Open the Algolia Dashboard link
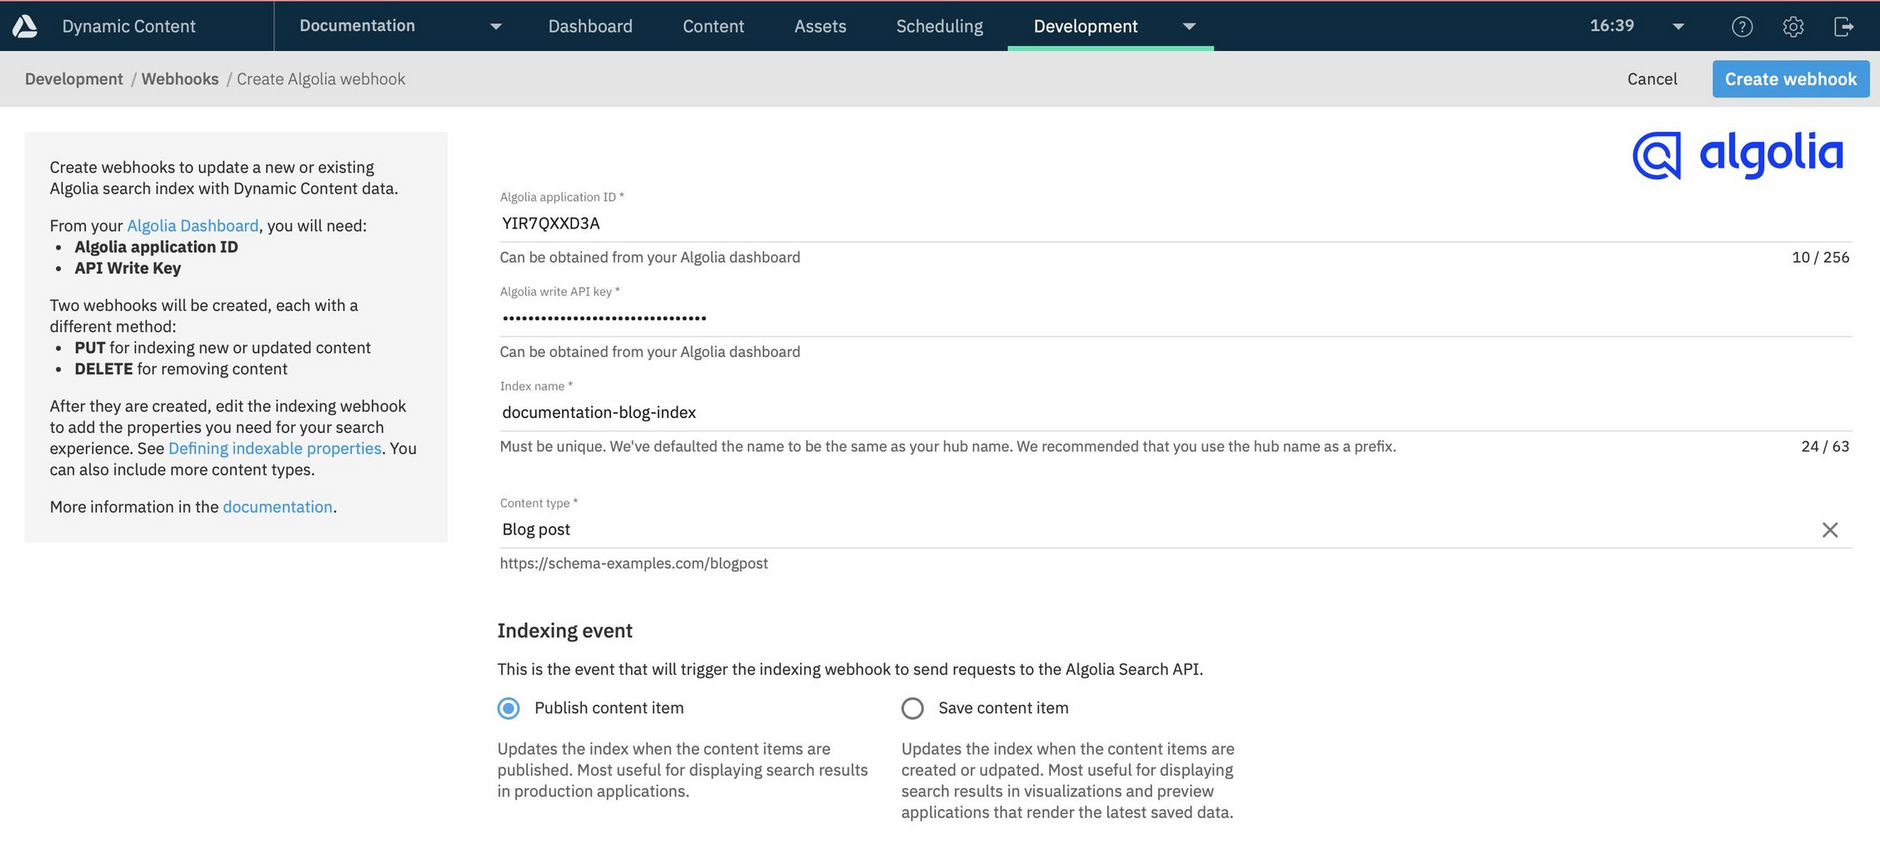The height and width of the screenshot is (854, 1880). point(192,226)
